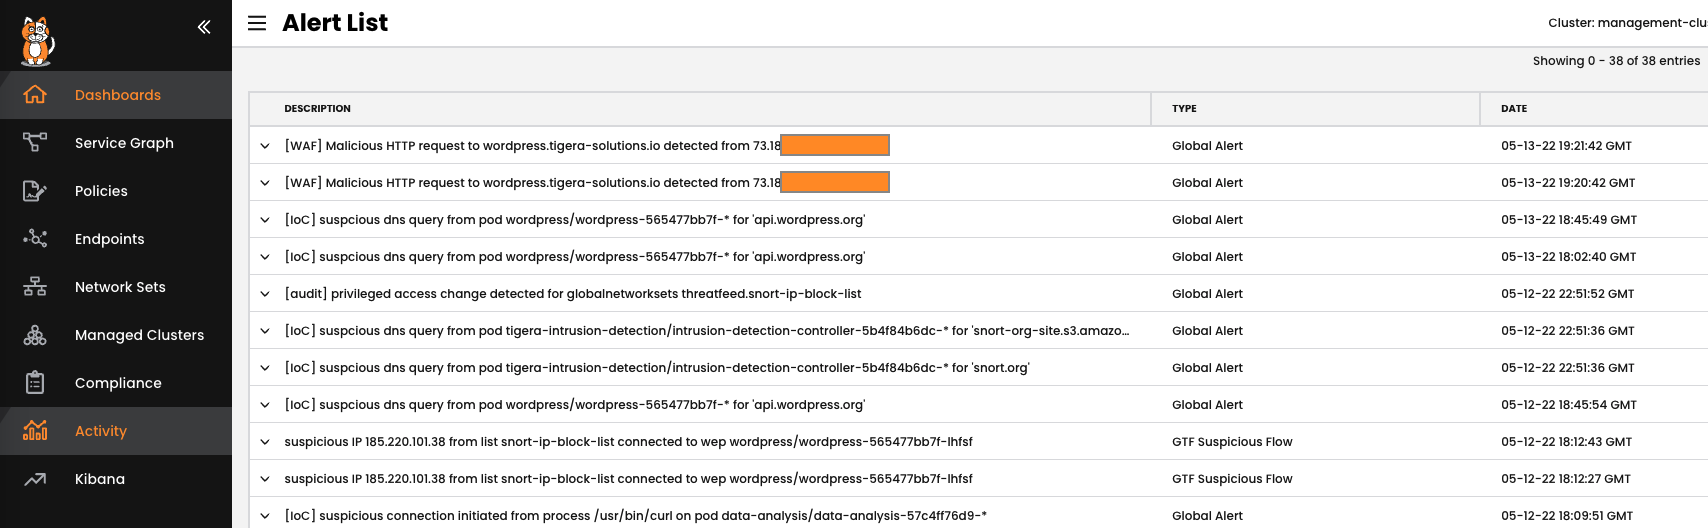Viewport: 1708px width, 528px height.
Task: Click date 05-13-22 18:45:49 GMT
Action: click(x=1569, y=220)
